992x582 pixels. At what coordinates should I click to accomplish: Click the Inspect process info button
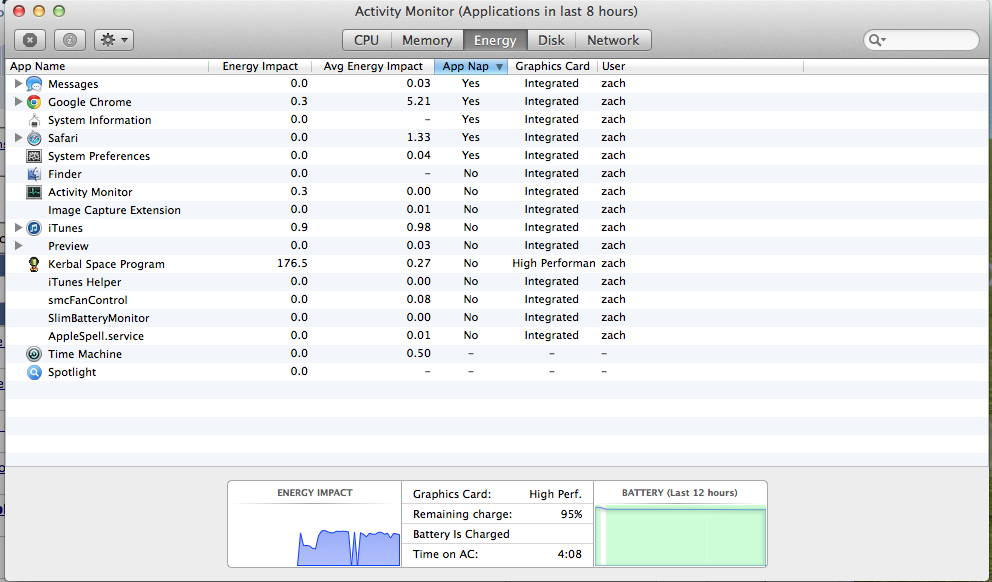point(70,40)
